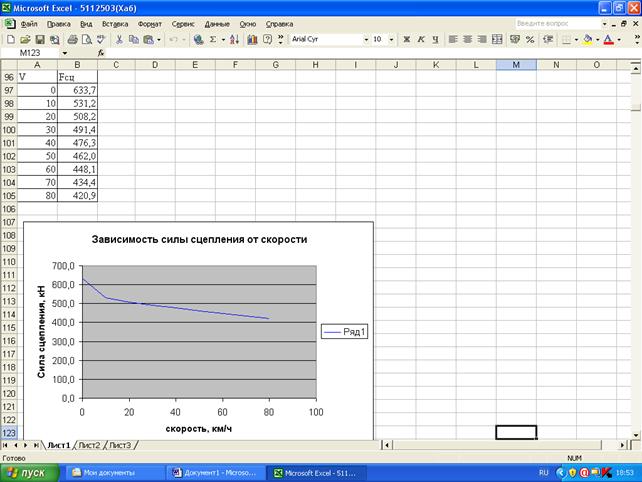Image resolution: width=642 pixels, height=482 pixels.
Task: Click the Print icon
Action: click(x=71, y=40)
